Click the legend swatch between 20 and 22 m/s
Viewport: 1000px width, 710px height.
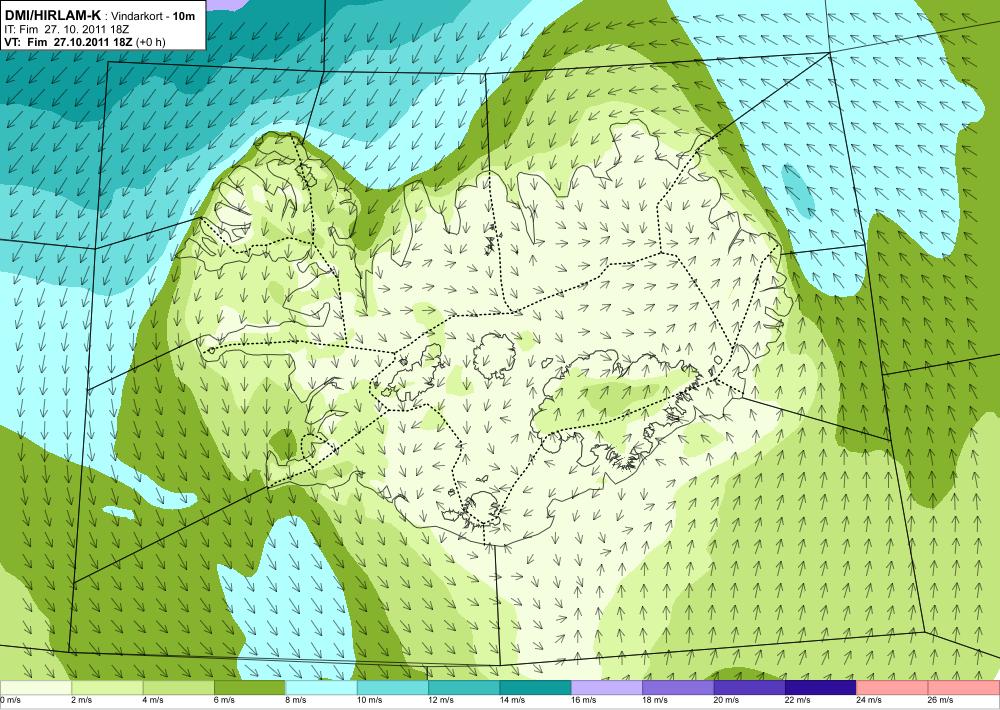coord(749,687)
